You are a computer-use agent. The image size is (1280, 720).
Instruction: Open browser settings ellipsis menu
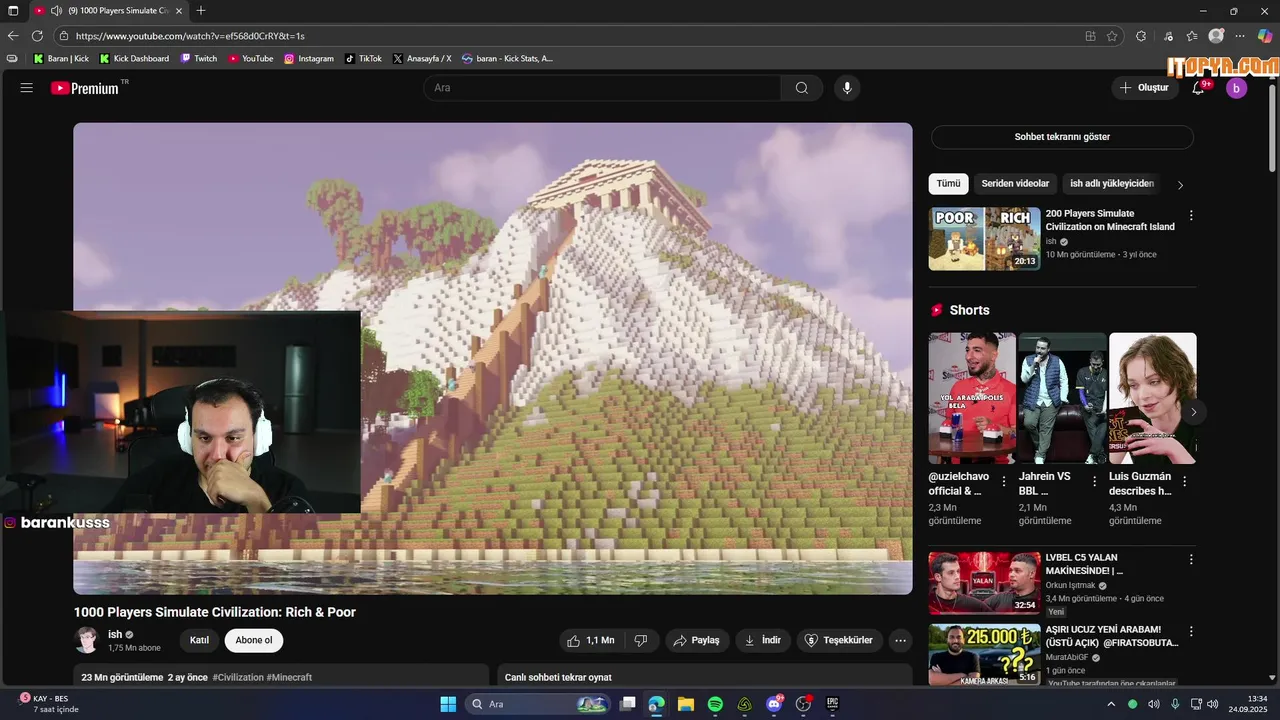(x=1240, y=36)
